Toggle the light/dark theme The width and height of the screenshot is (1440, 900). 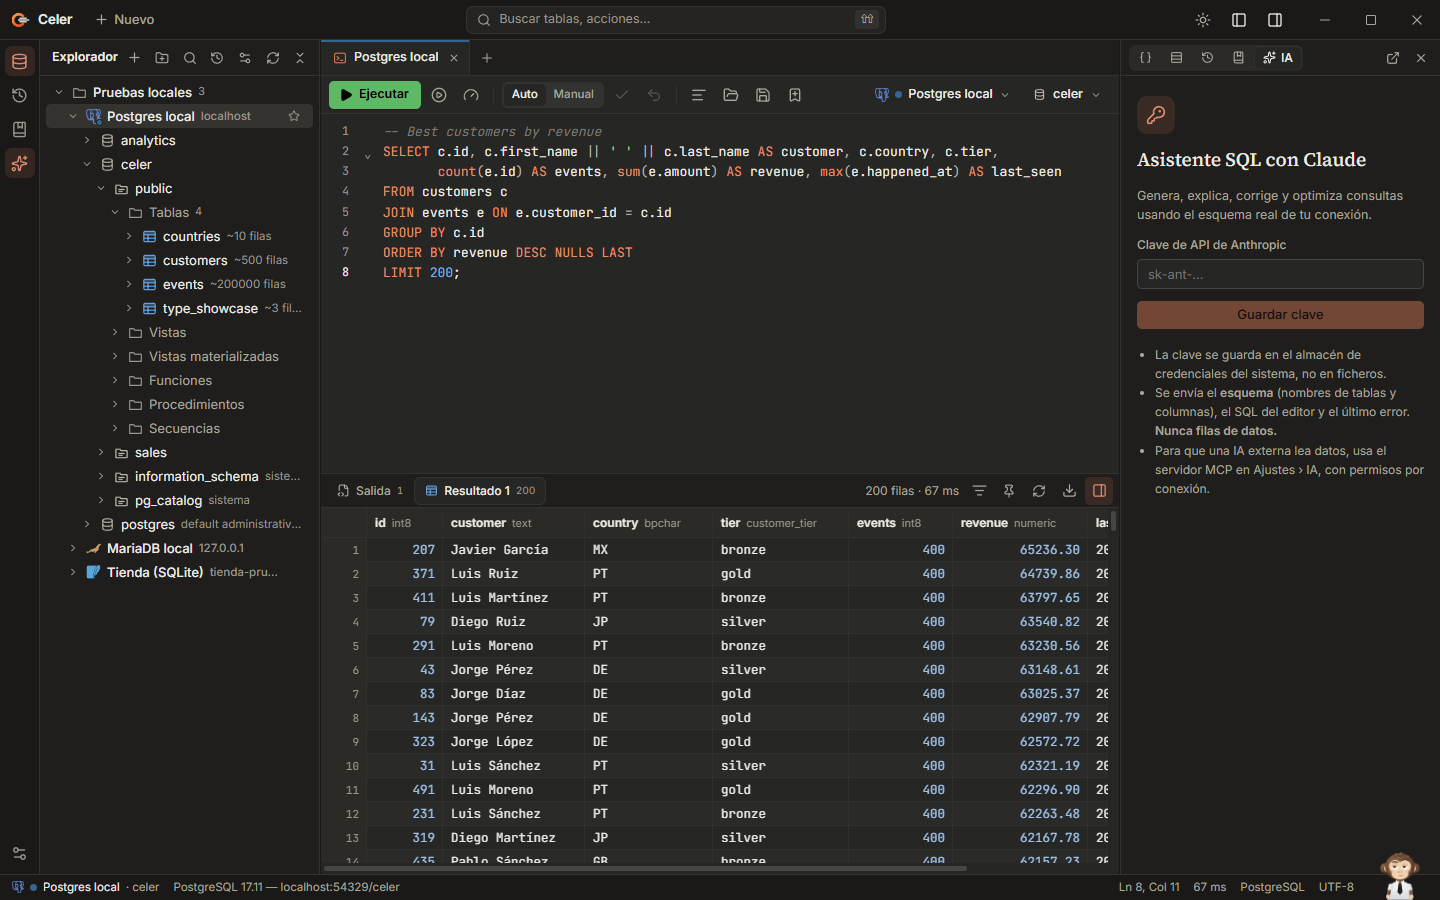pos(1203,20)
